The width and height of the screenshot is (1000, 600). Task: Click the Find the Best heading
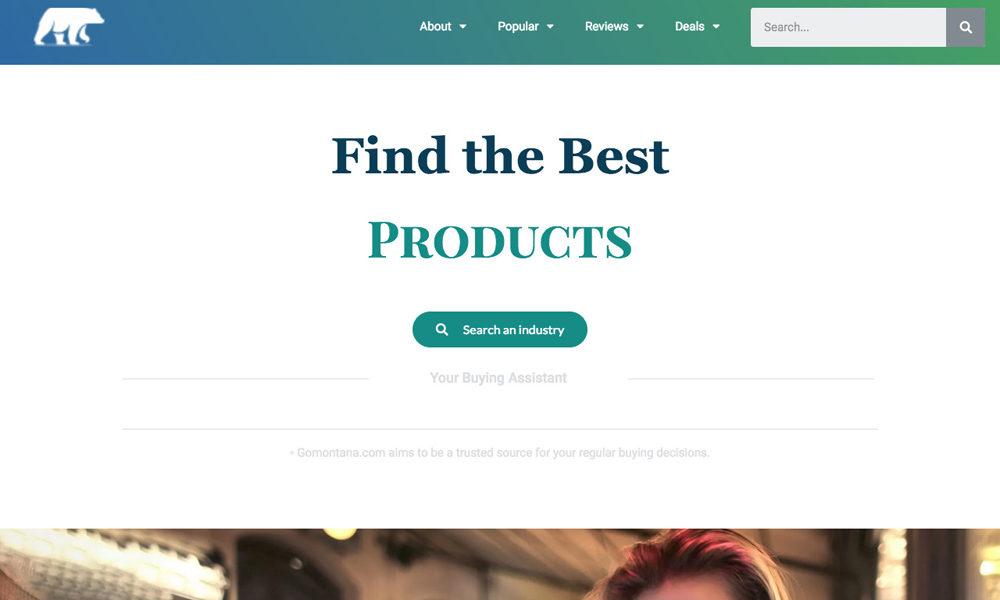(500, 156)
